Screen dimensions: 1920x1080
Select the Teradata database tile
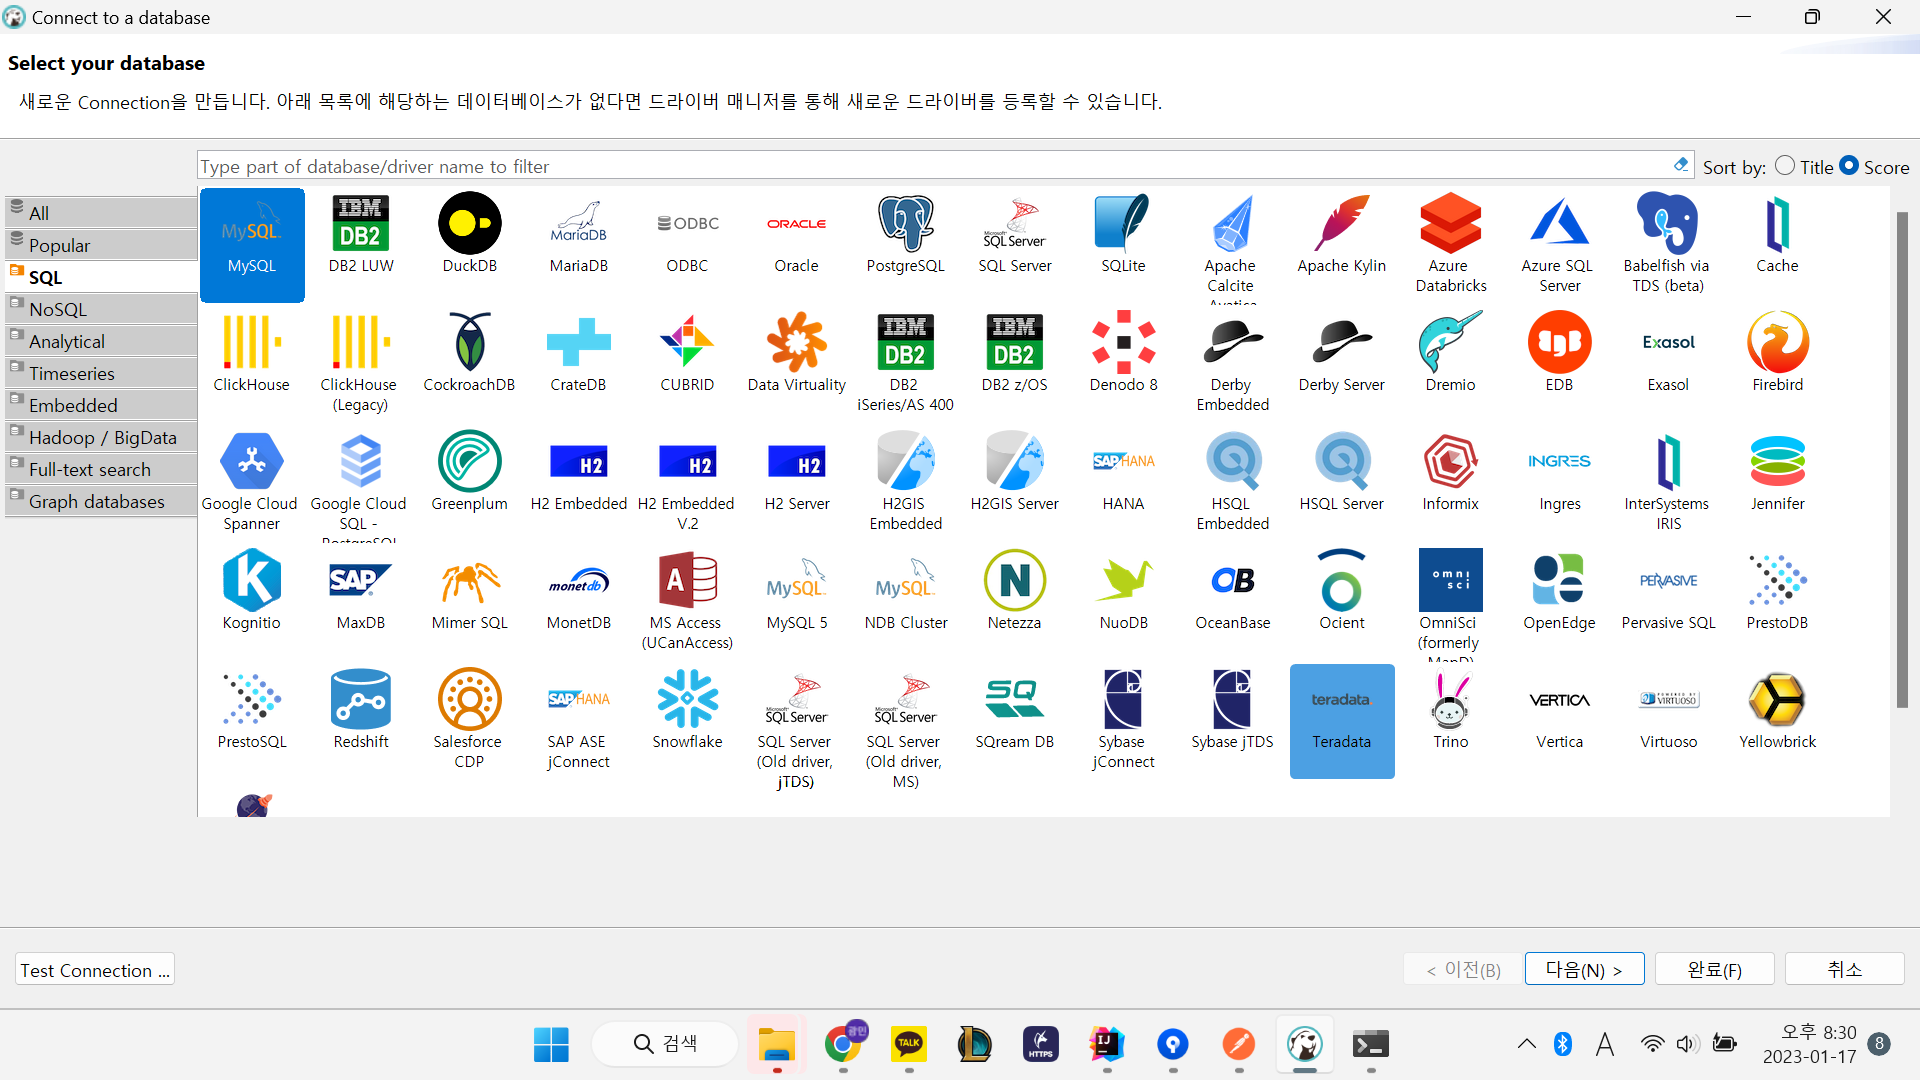click(1341, 720)
